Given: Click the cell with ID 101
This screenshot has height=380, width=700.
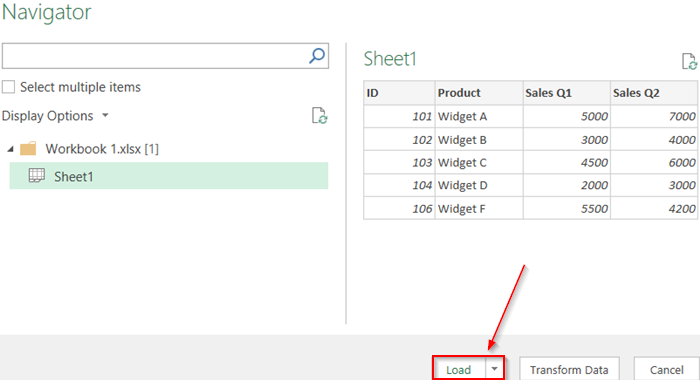Looking at the screenshot, I should (399, 117).
